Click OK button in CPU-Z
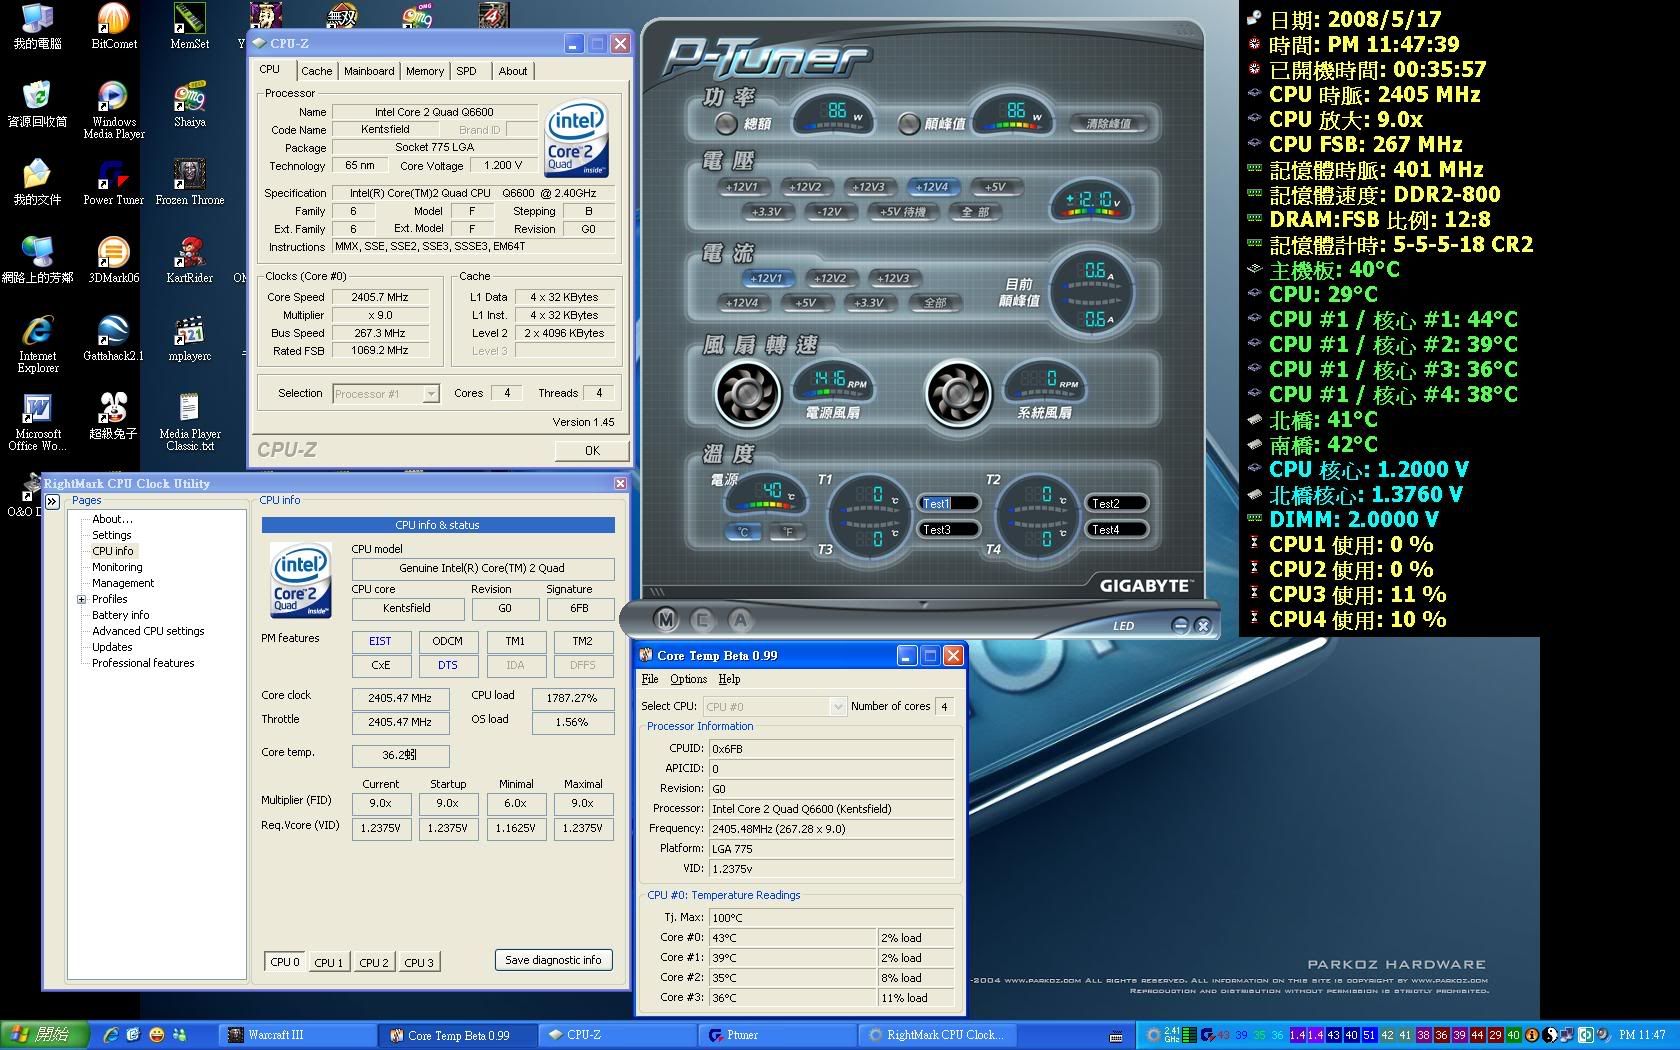Image resolution: width=1680 pixels, height=1050 pixels. tap(592, 451)
